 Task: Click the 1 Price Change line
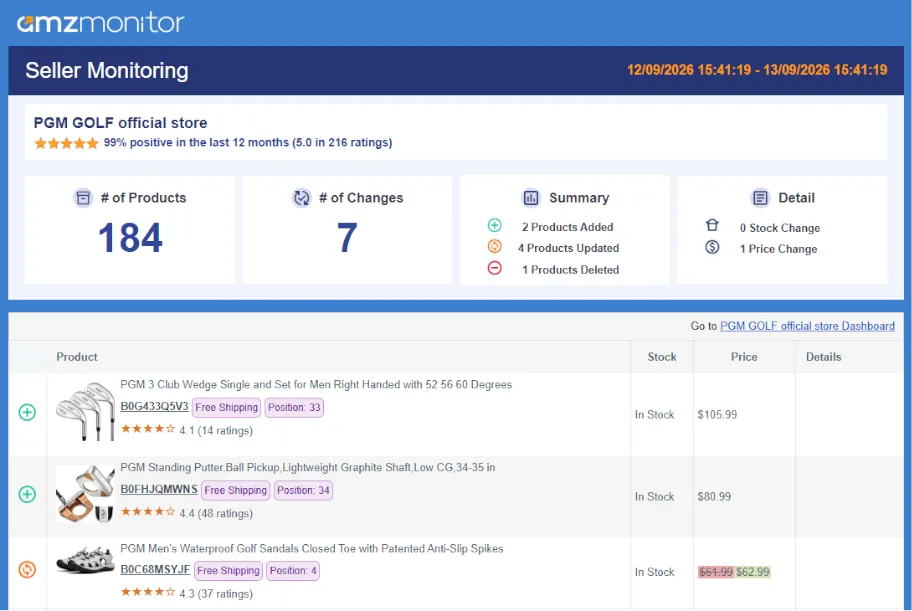[779, 248]
